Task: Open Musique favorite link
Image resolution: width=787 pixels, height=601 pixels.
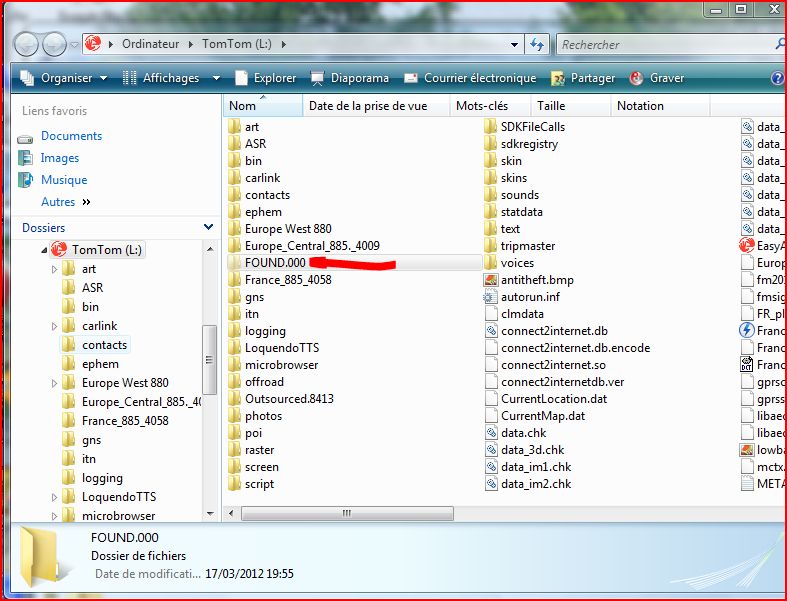Action: [x=64, y=180]
